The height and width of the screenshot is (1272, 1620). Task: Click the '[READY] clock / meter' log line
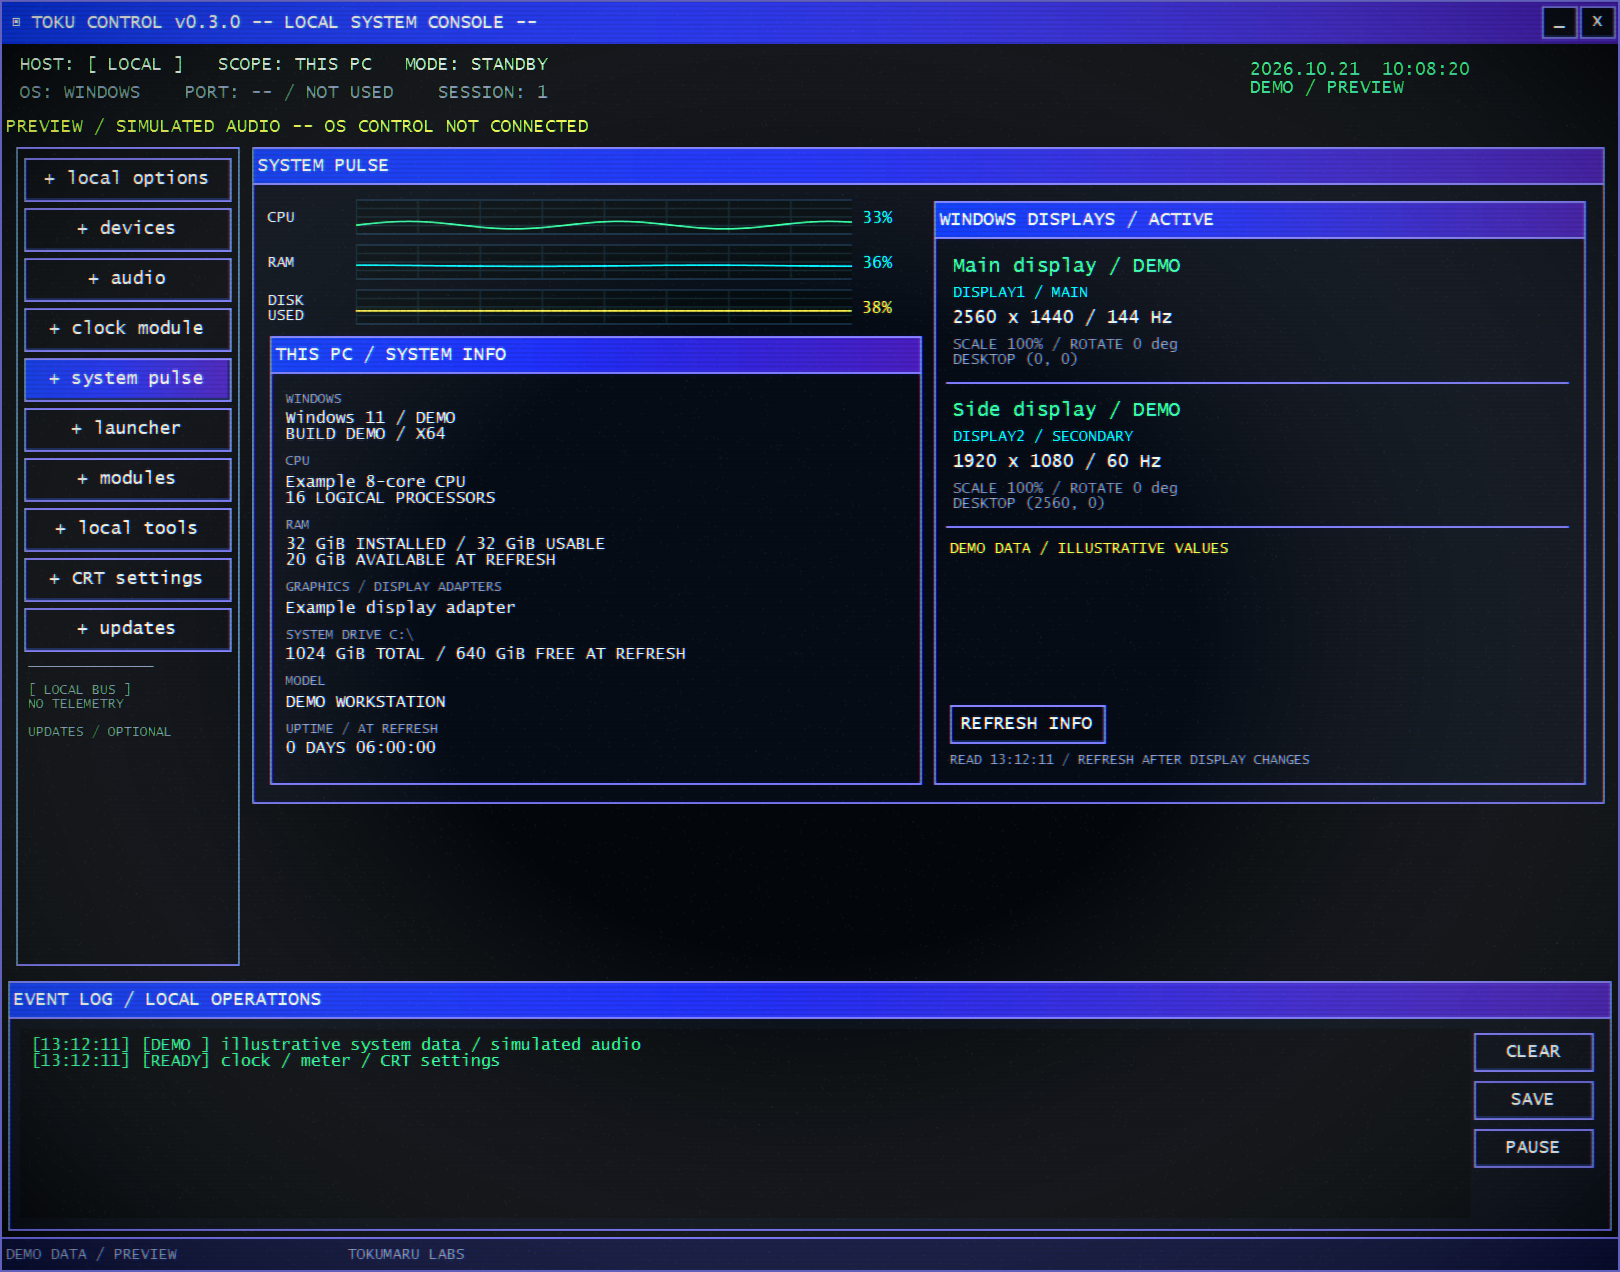pyautogui.click(x=266, y=1061)
